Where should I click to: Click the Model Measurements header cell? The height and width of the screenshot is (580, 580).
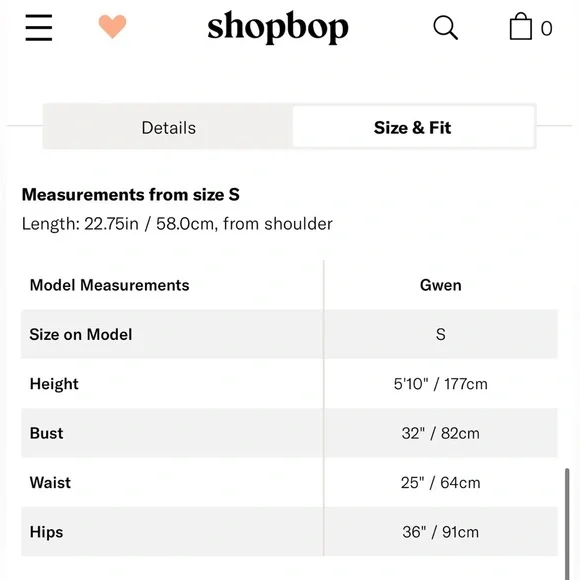109,285
